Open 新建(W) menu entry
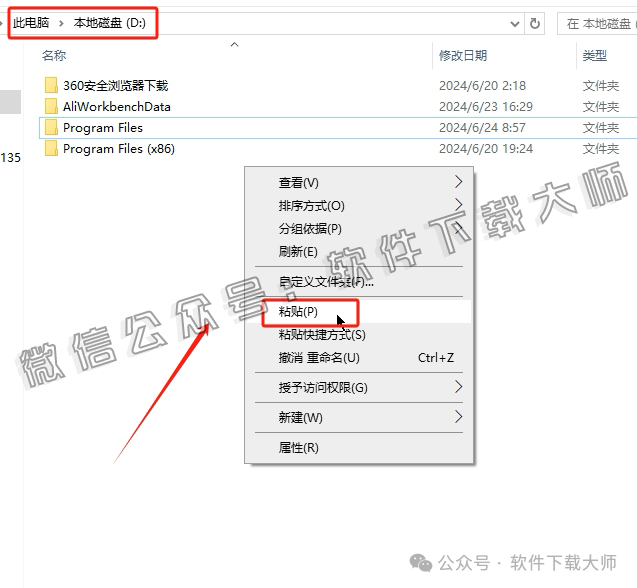The width and height of the screenshot is (637, 588). [359, 417]
